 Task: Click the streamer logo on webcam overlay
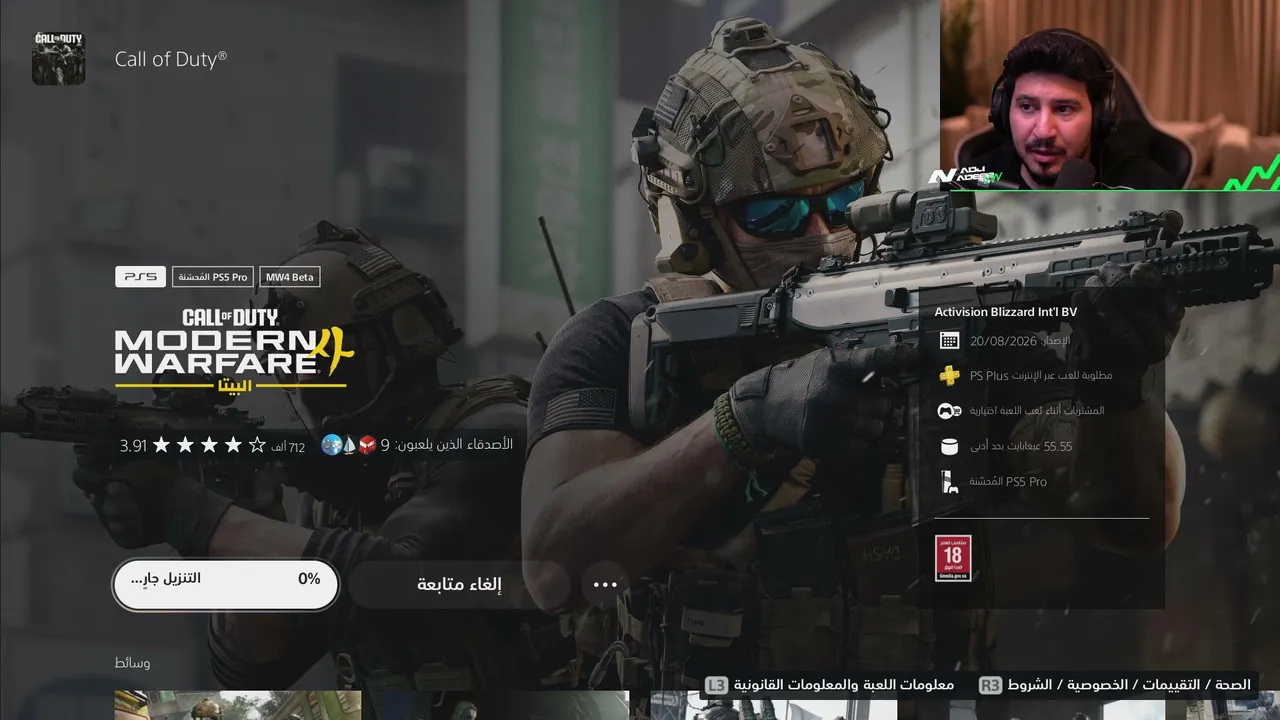tap(966, 175)
